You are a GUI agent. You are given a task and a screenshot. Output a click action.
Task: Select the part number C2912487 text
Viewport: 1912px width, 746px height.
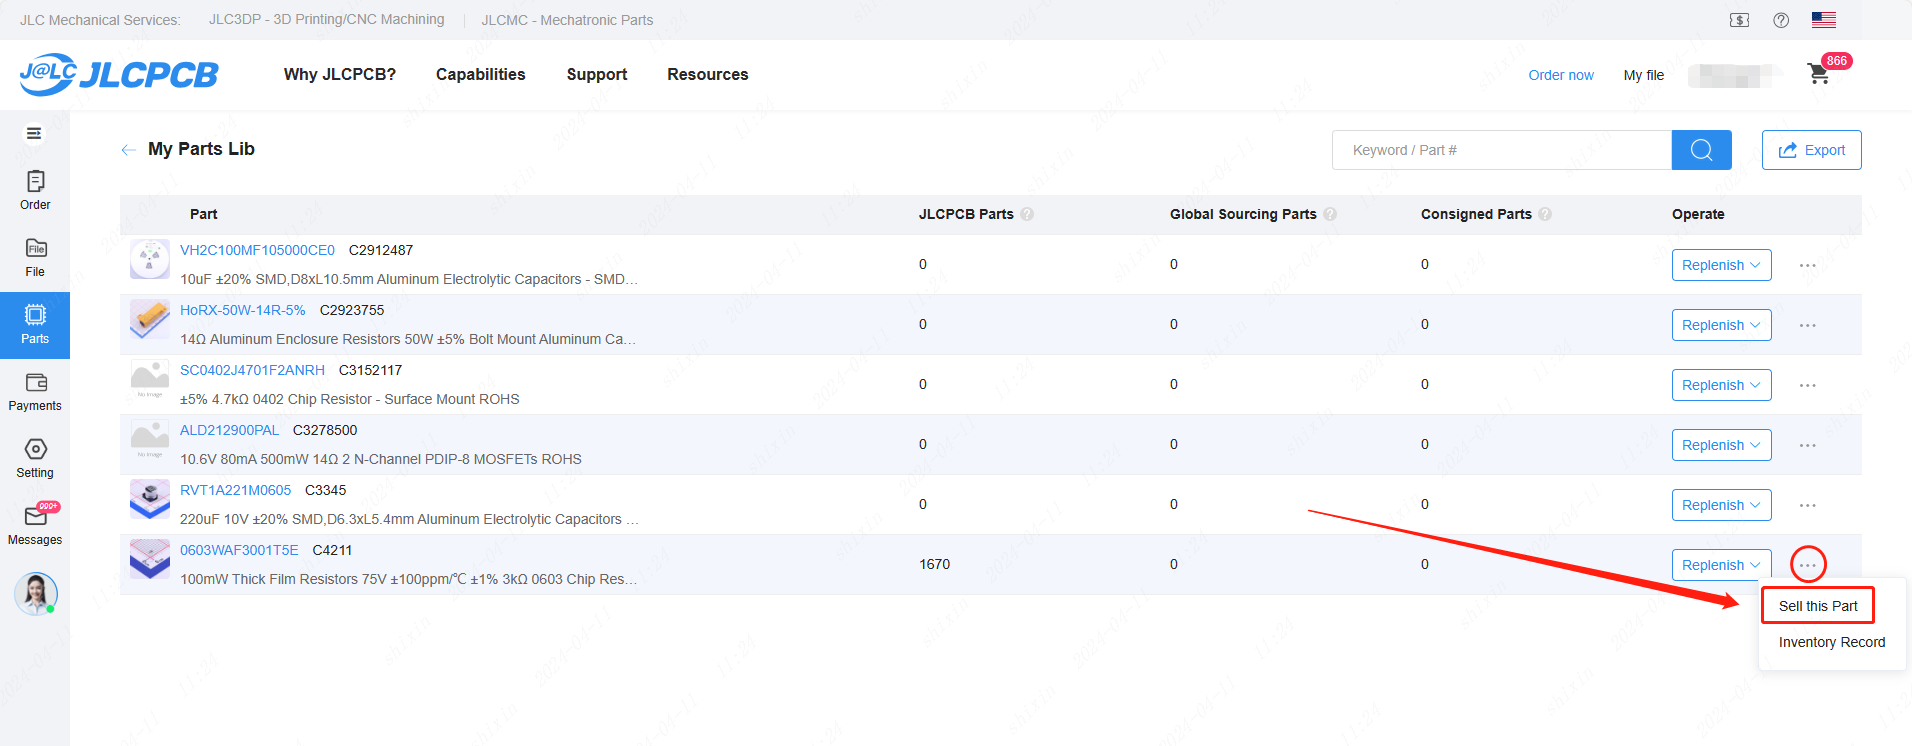tap(381, 250)
